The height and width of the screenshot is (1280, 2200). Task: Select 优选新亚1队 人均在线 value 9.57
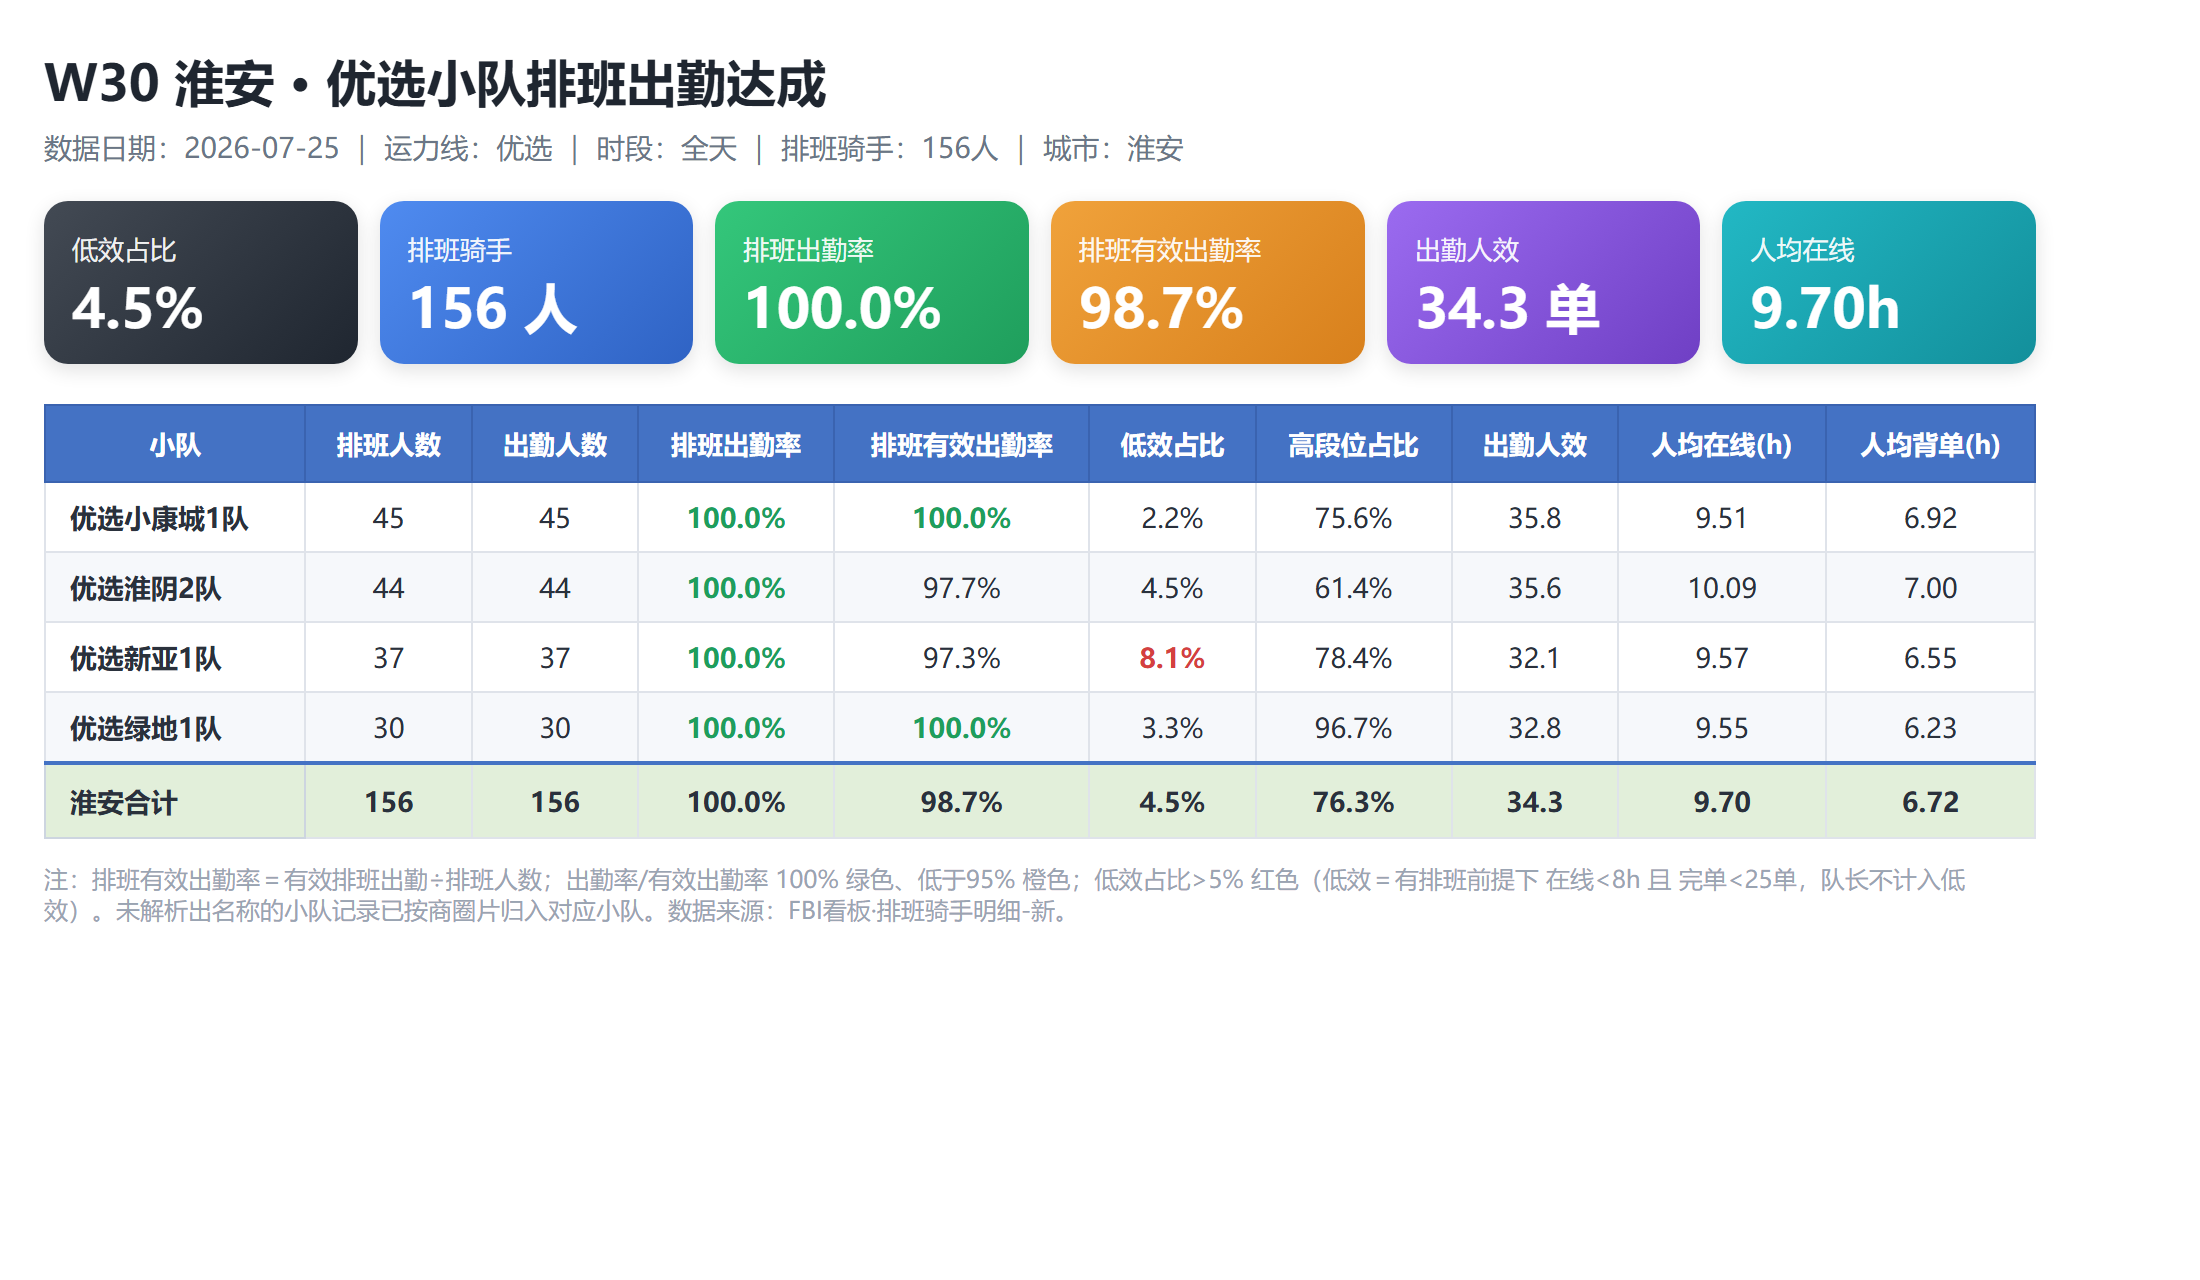[x=1722, y=658]
